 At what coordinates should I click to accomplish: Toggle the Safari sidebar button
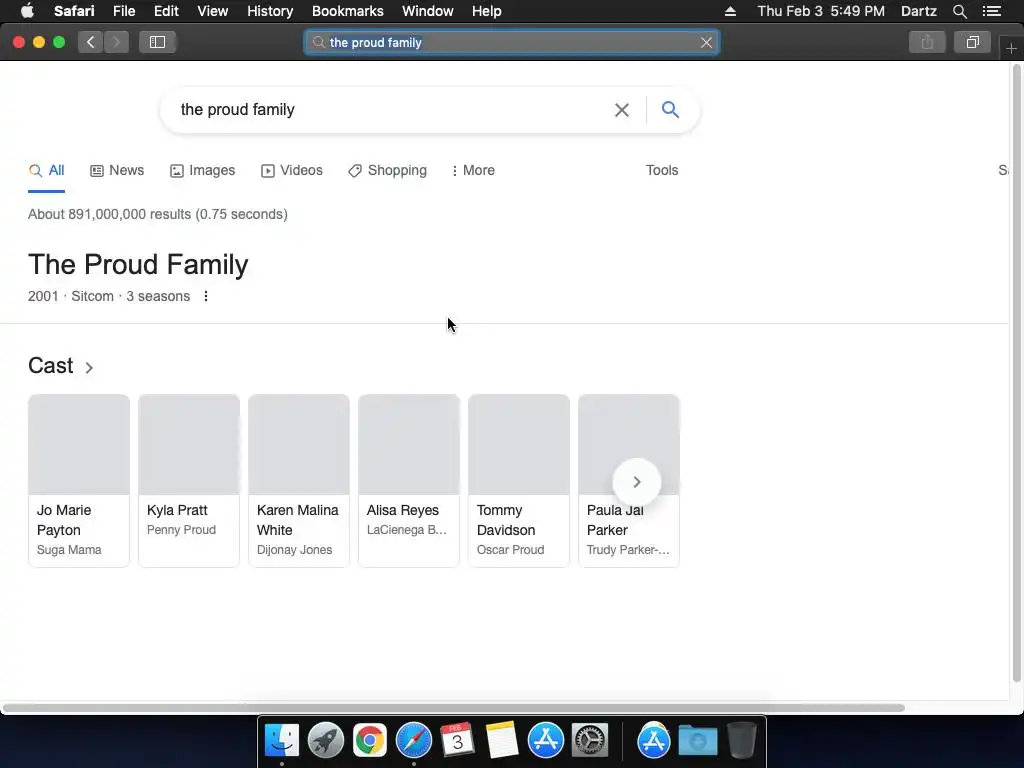click(x=157, y=42)
